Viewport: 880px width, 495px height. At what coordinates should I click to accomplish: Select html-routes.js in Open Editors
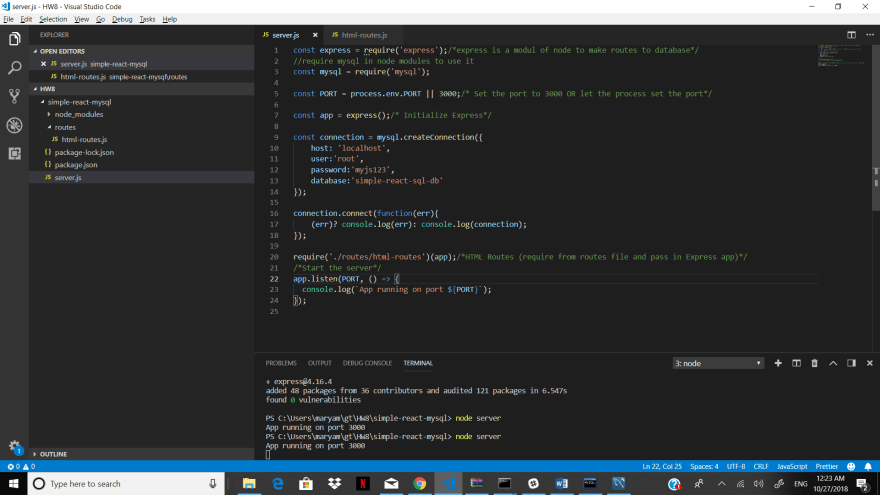coord(123,77)
